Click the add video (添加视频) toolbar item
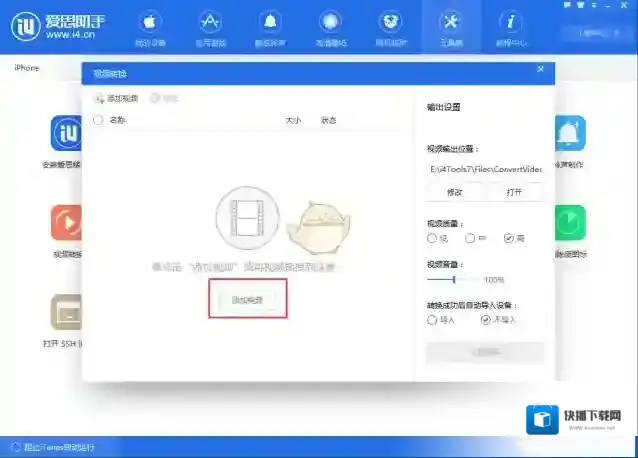The width and height of the screenshot is (638, 458). [x=116, y=98]
